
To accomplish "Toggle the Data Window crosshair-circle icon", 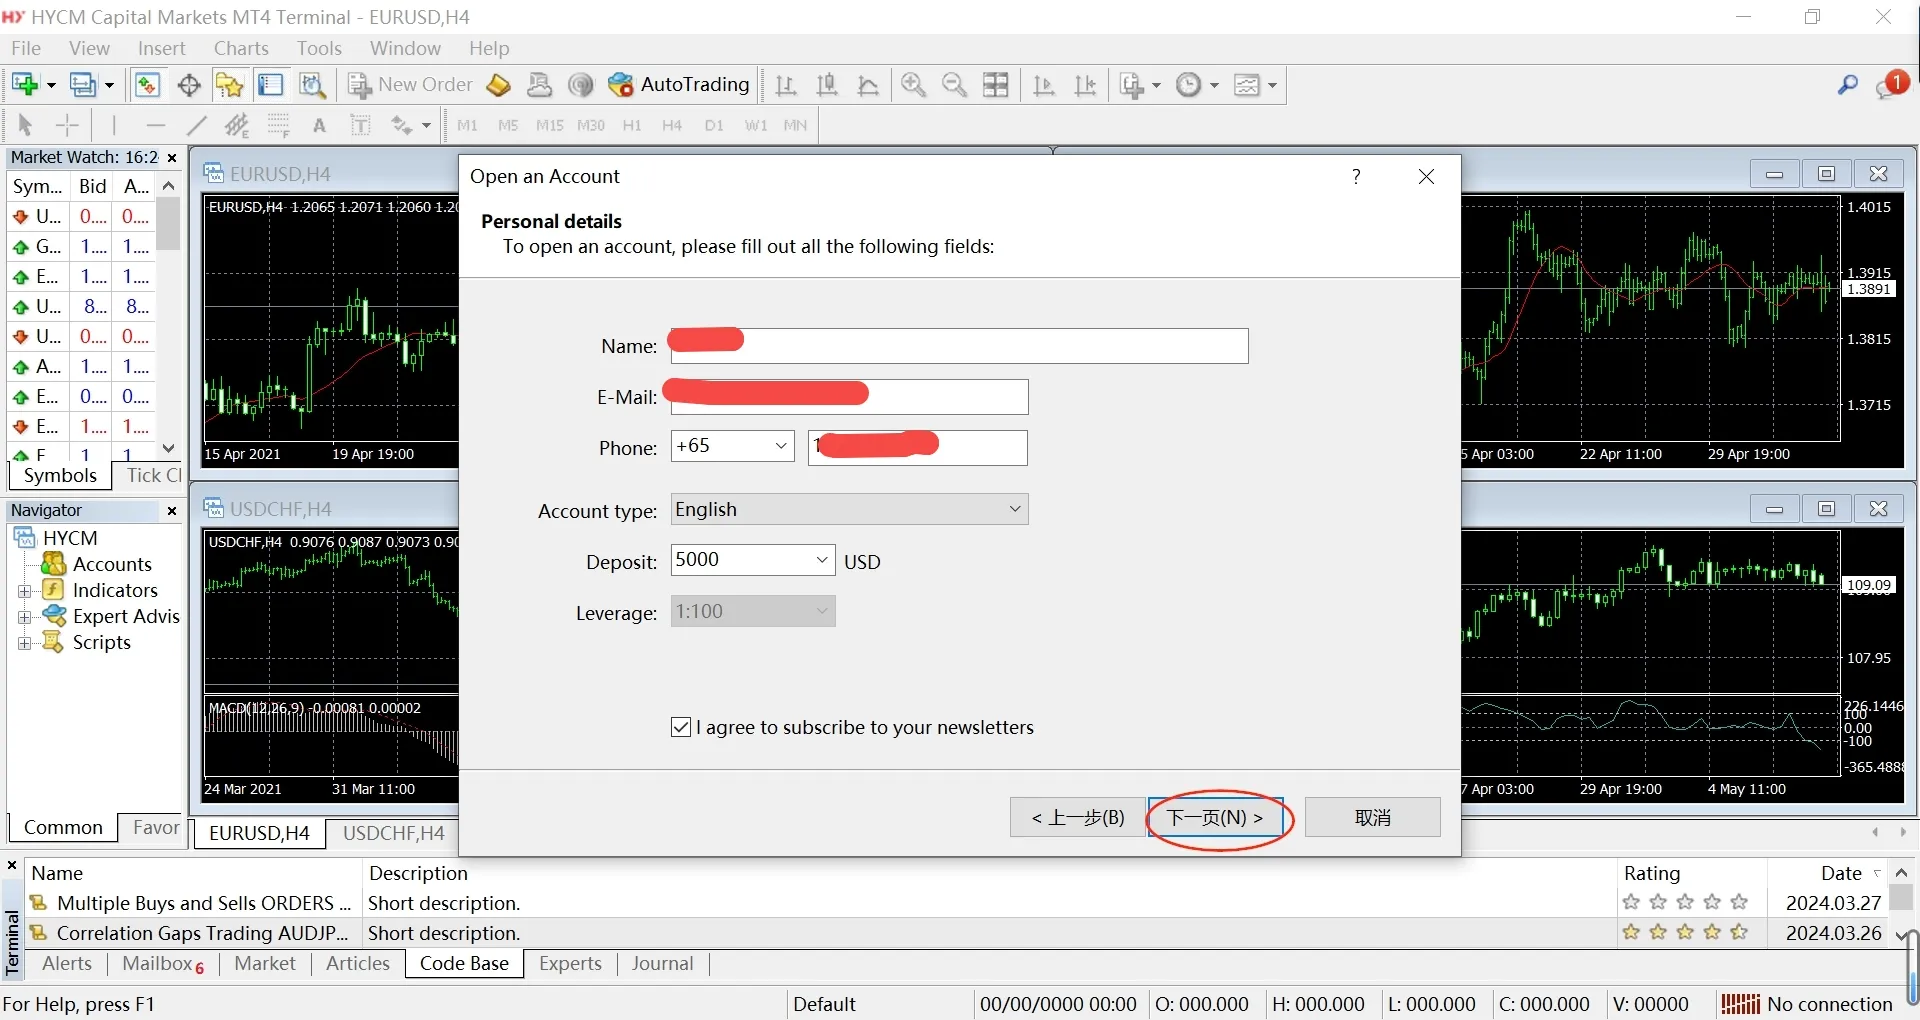I will (189, 85).
